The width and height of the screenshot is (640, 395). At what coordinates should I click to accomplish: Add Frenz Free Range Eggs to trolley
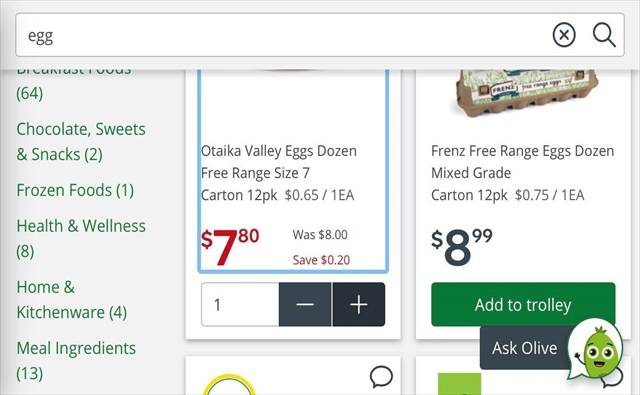pos(523,304)
